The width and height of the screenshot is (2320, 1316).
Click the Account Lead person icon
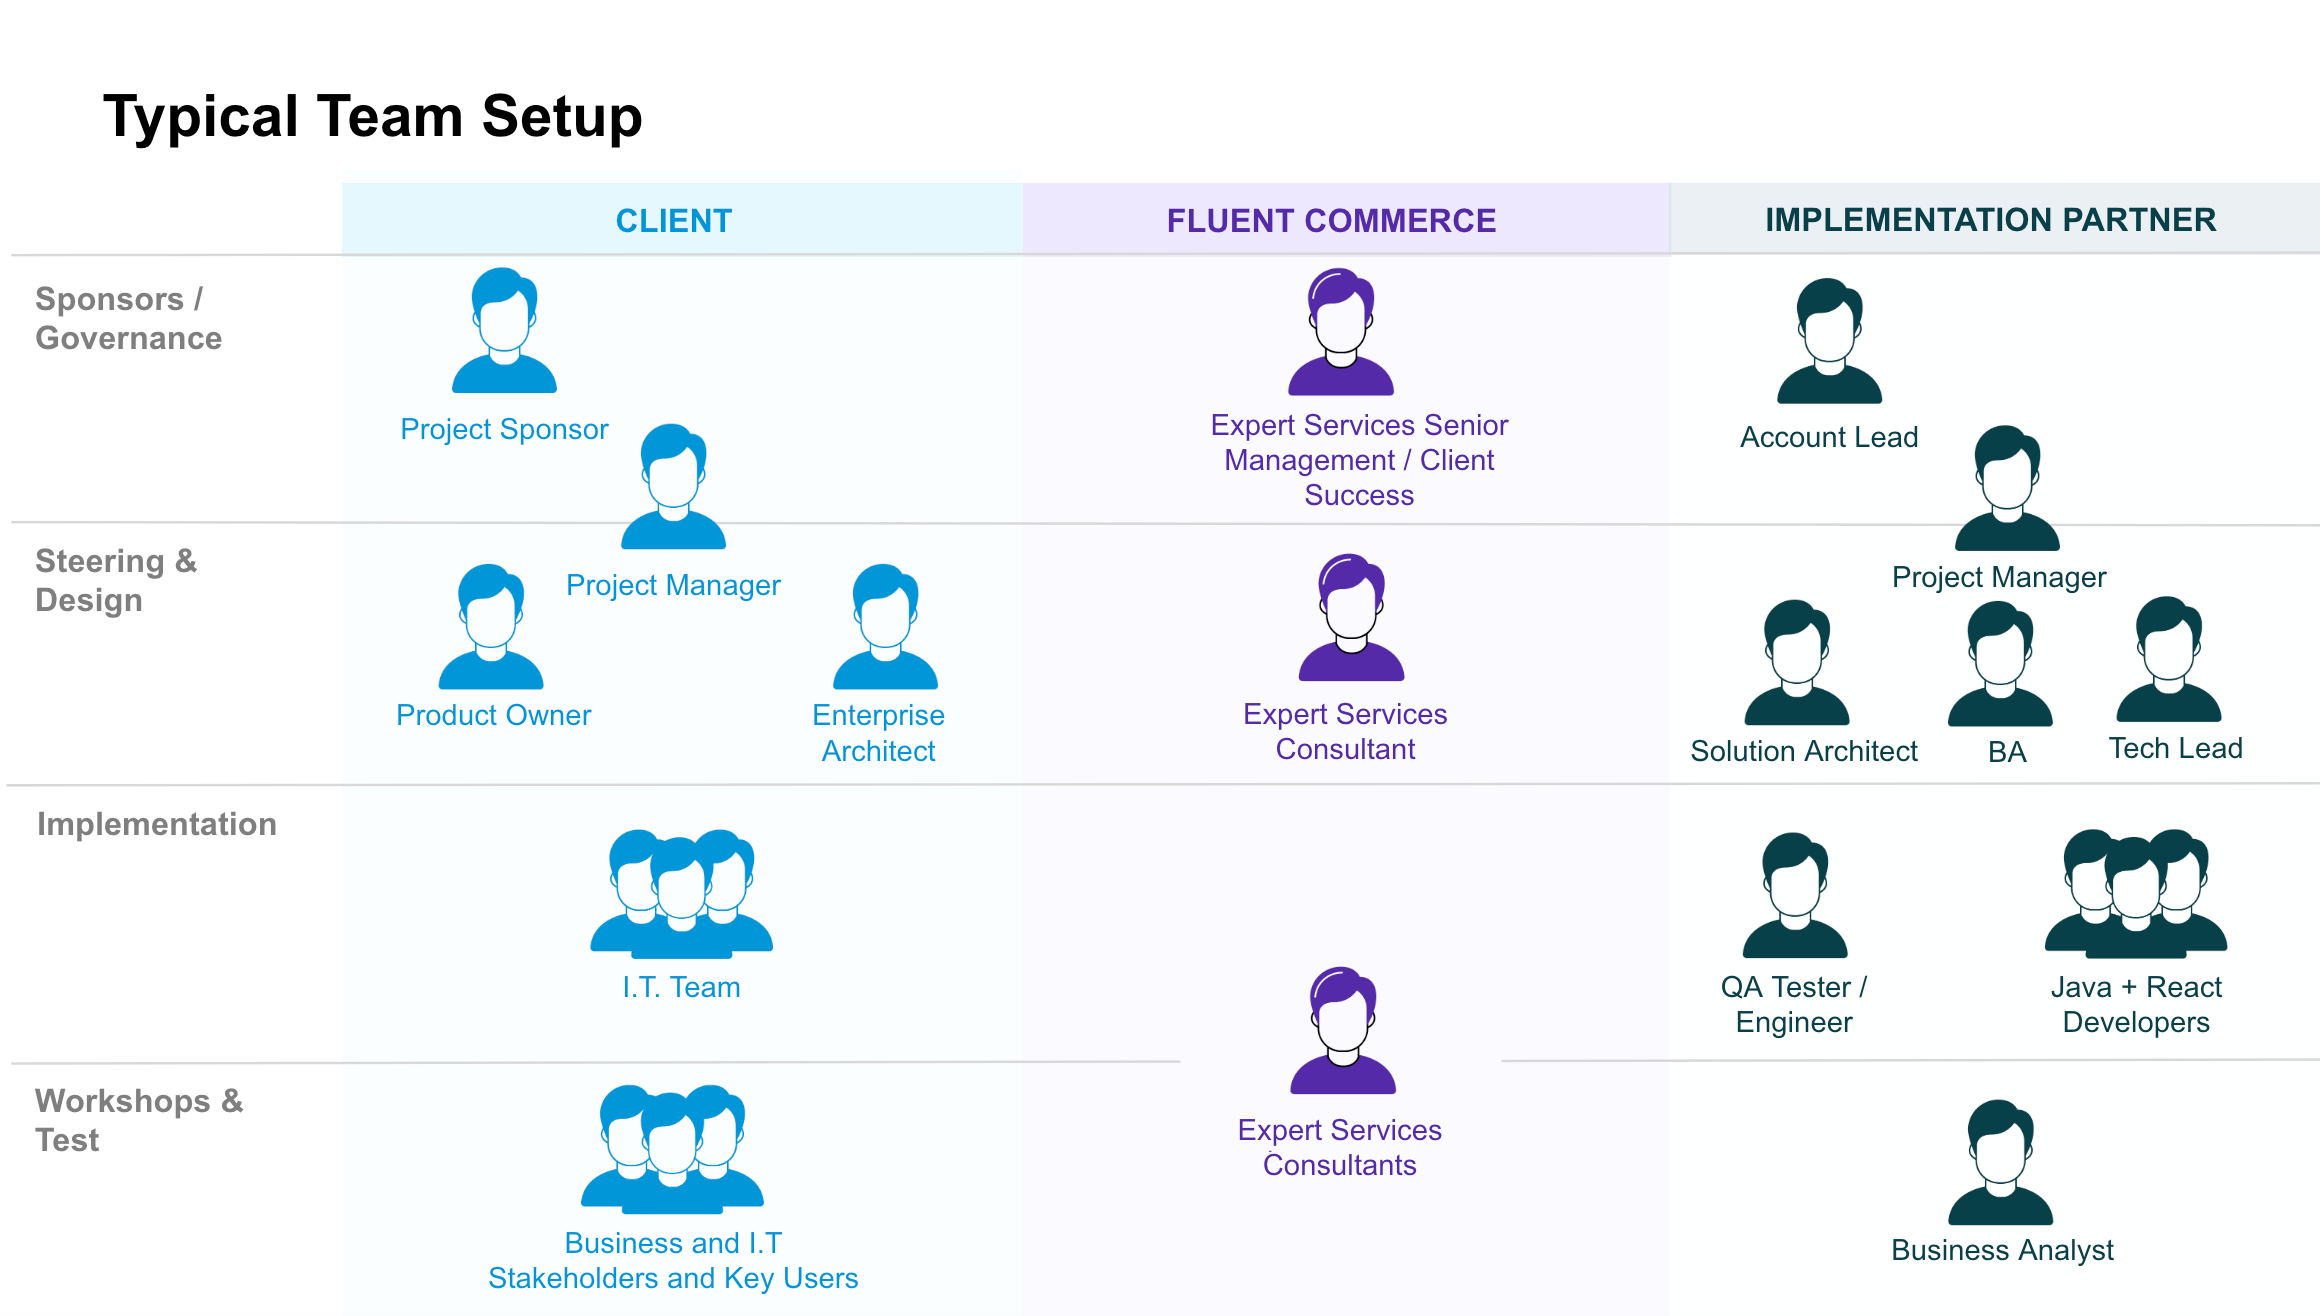1829,342
